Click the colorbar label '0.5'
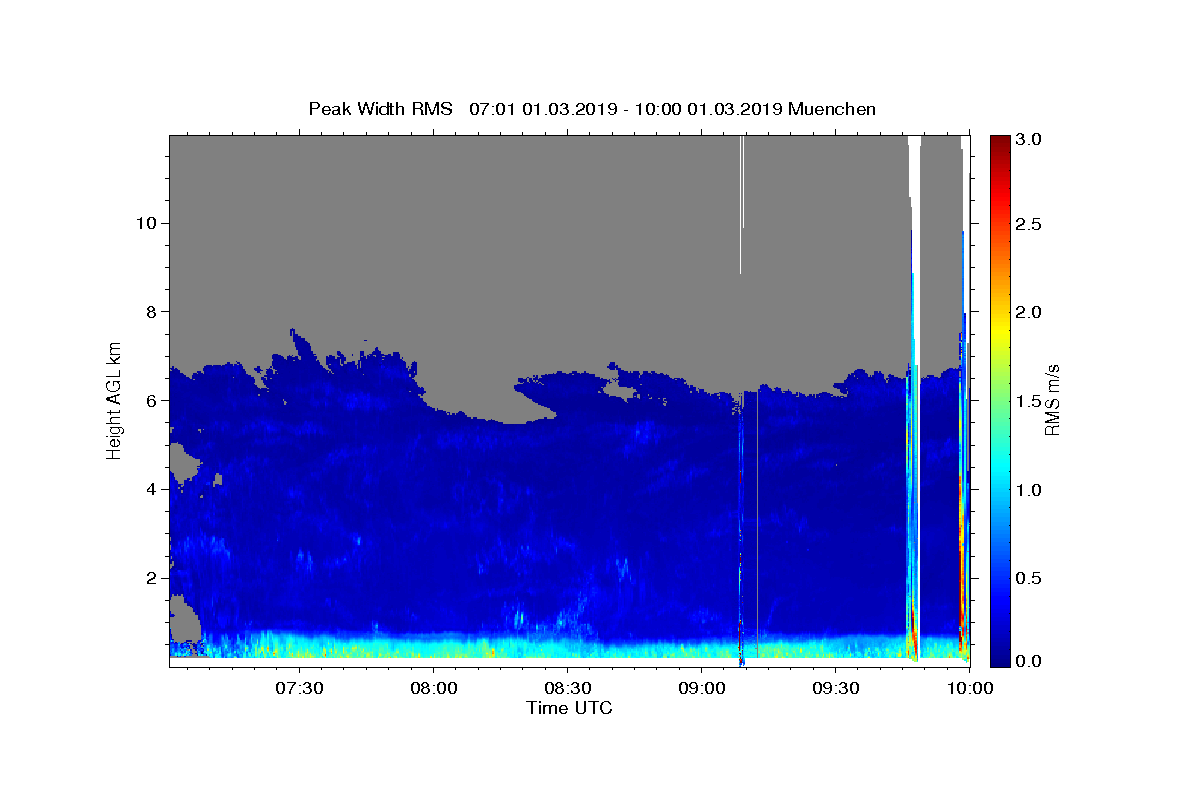Viewport: 1200px width, 800px height. [1029, 578]
